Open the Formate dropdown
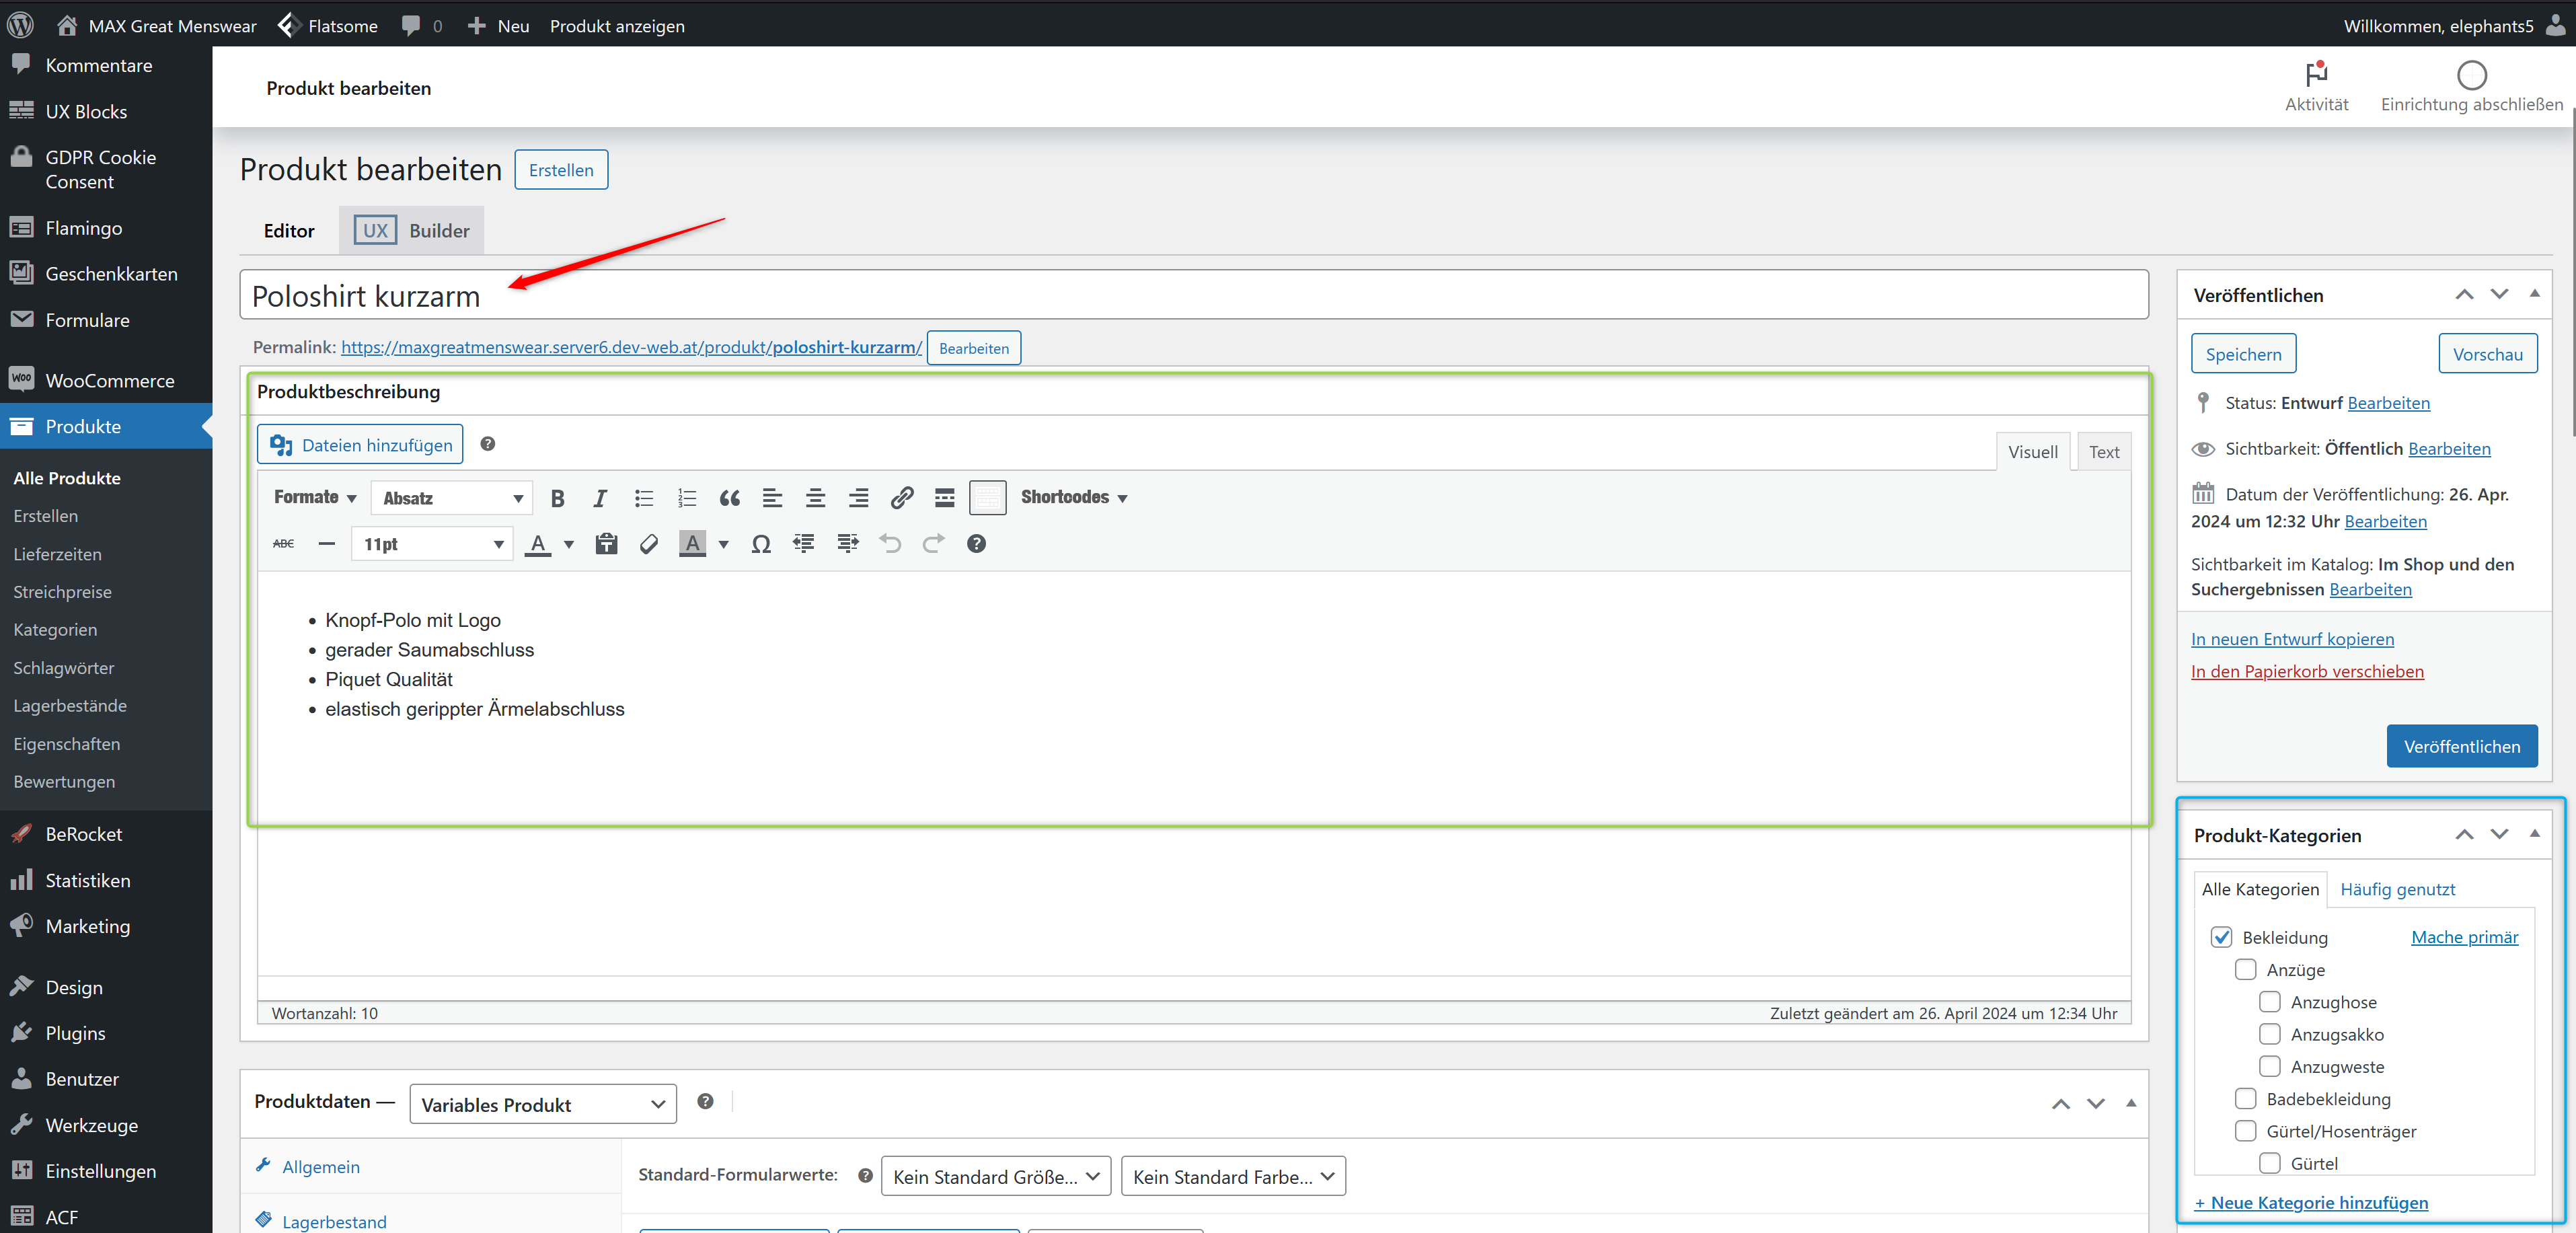This screenshot has height=1233, width=2576. point(315,497)
